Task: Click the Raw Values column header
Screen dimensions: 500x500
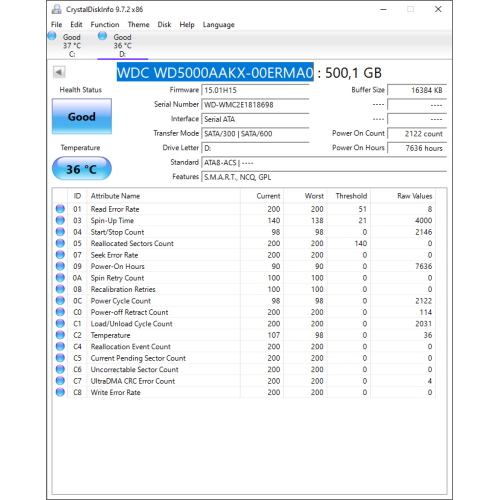Action: click(x=403, y=196)
